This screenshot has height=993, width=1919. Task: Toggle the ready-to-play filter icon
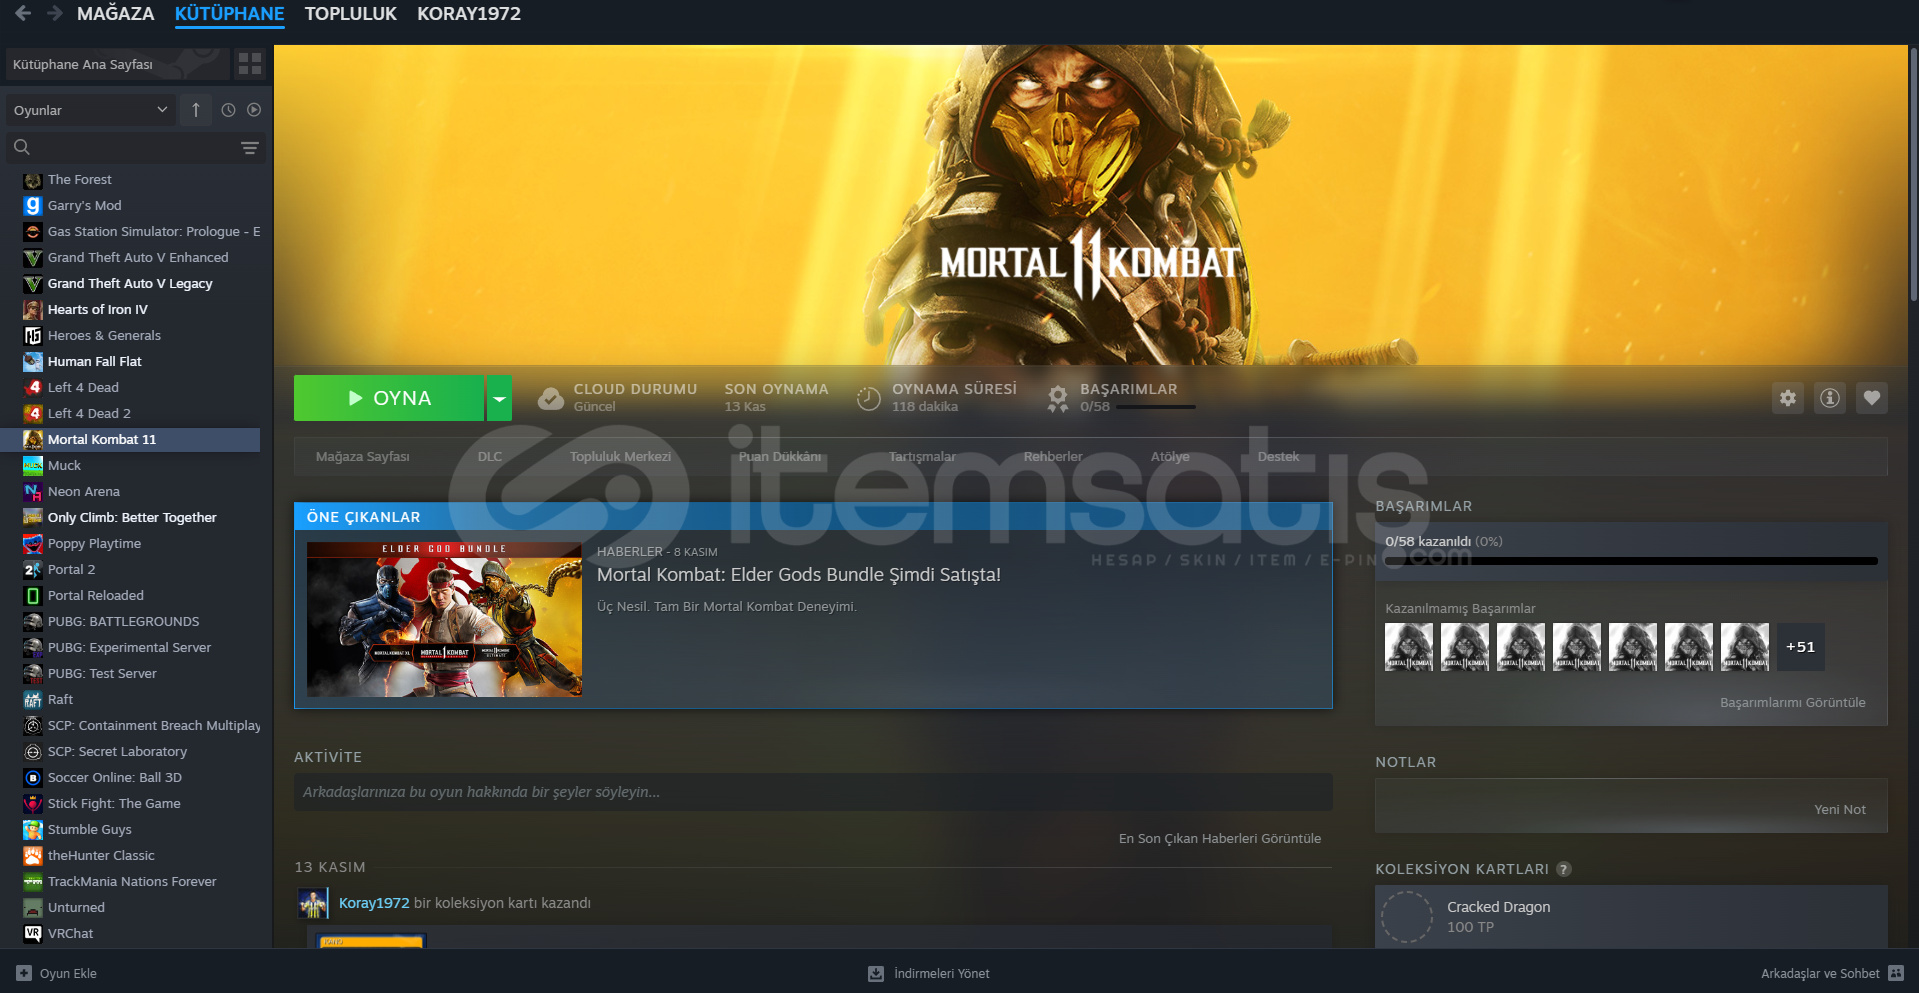point(254,110)
